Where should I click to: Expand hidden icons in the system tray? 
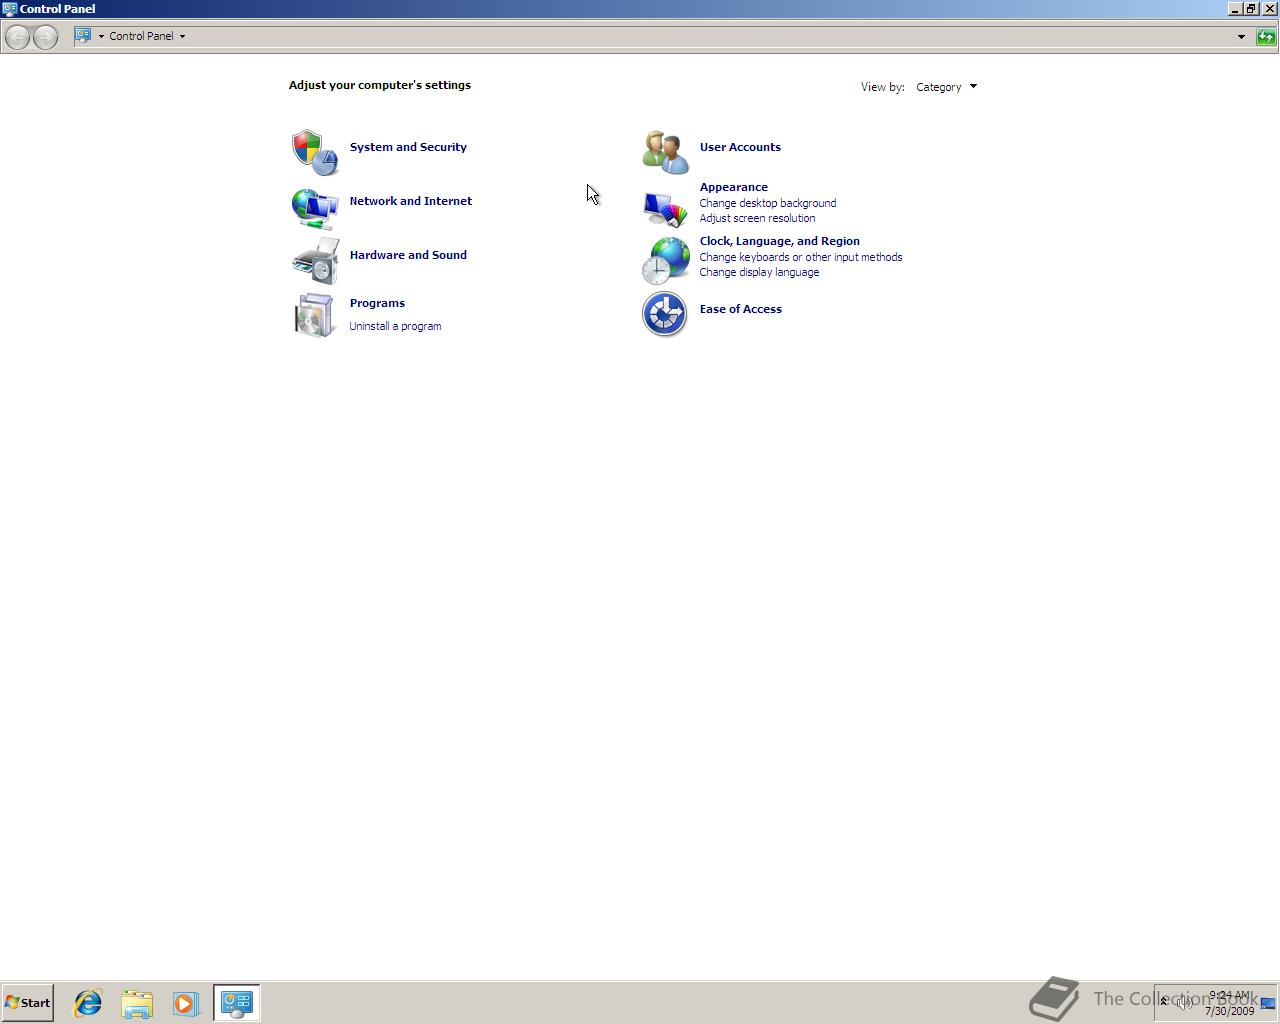(1163, 1003)
